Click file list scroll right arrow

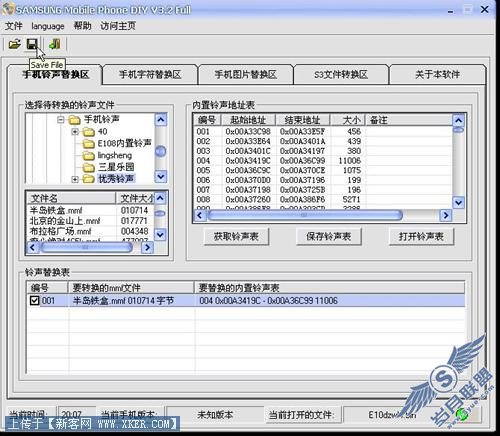147,247
